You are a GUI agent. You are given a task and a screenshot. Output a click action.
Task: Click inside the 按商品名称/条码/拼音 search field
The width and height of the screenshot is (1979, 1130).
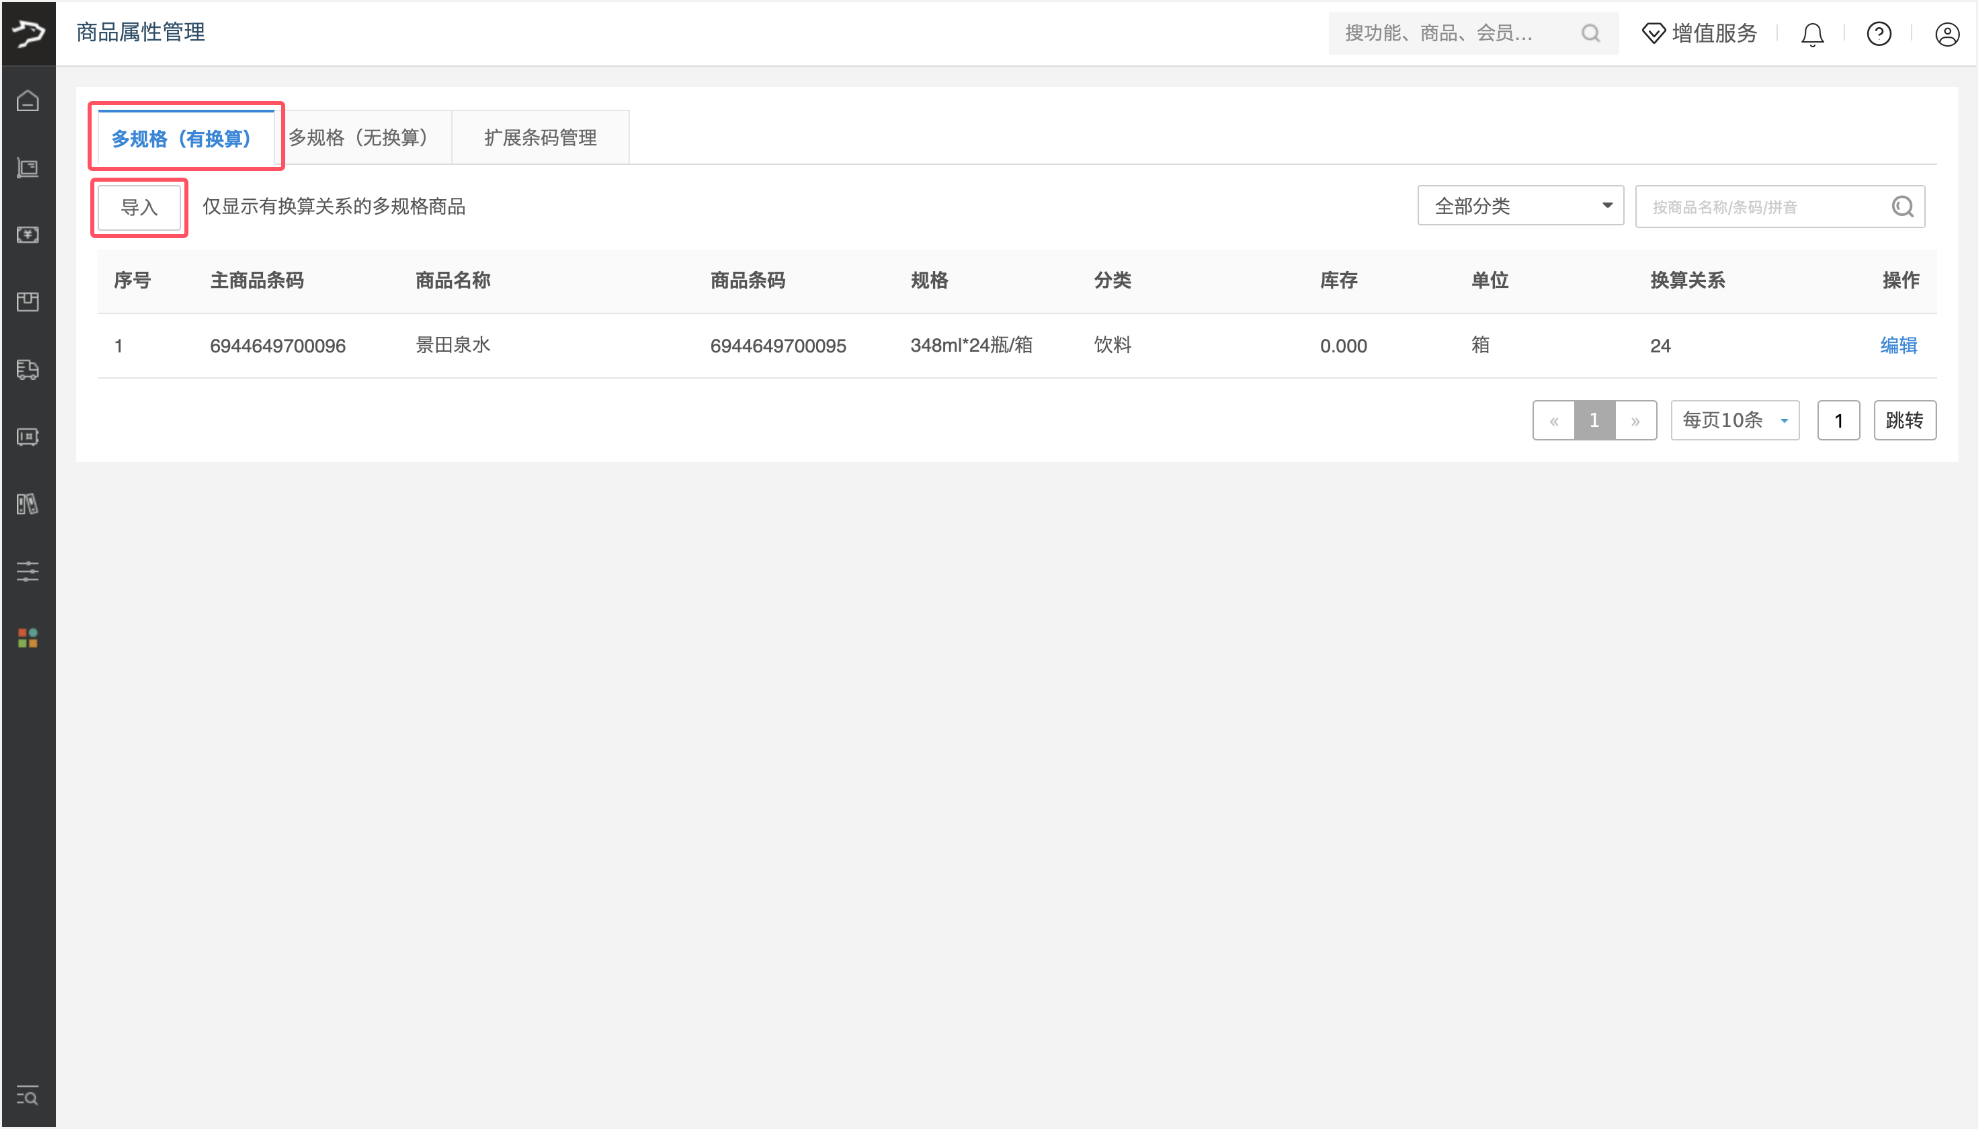click(x=1760, y=206)
